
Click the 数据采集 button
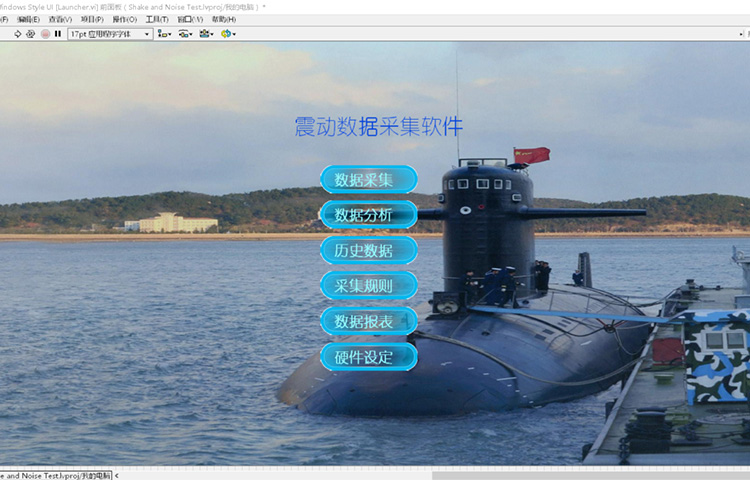coord(368,180)
